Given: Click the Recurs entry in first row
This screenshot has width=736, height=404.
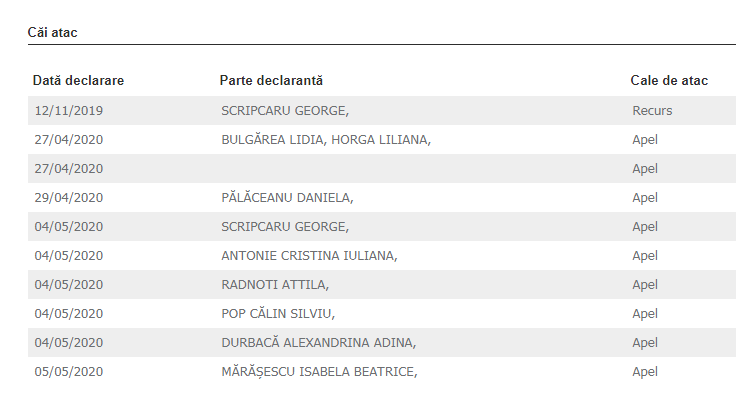Looking at the screenshot, I should pyautogui.click(x=652, y=110).
